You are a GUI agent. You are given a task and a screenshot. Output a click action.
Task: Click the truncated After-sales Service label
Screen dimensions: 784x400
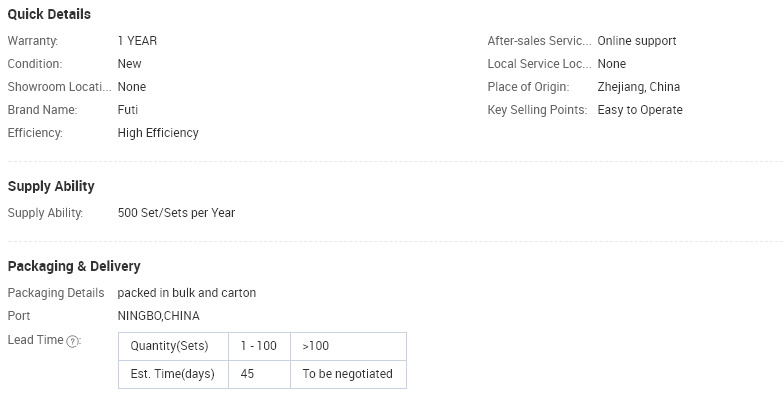pos(540,41)
